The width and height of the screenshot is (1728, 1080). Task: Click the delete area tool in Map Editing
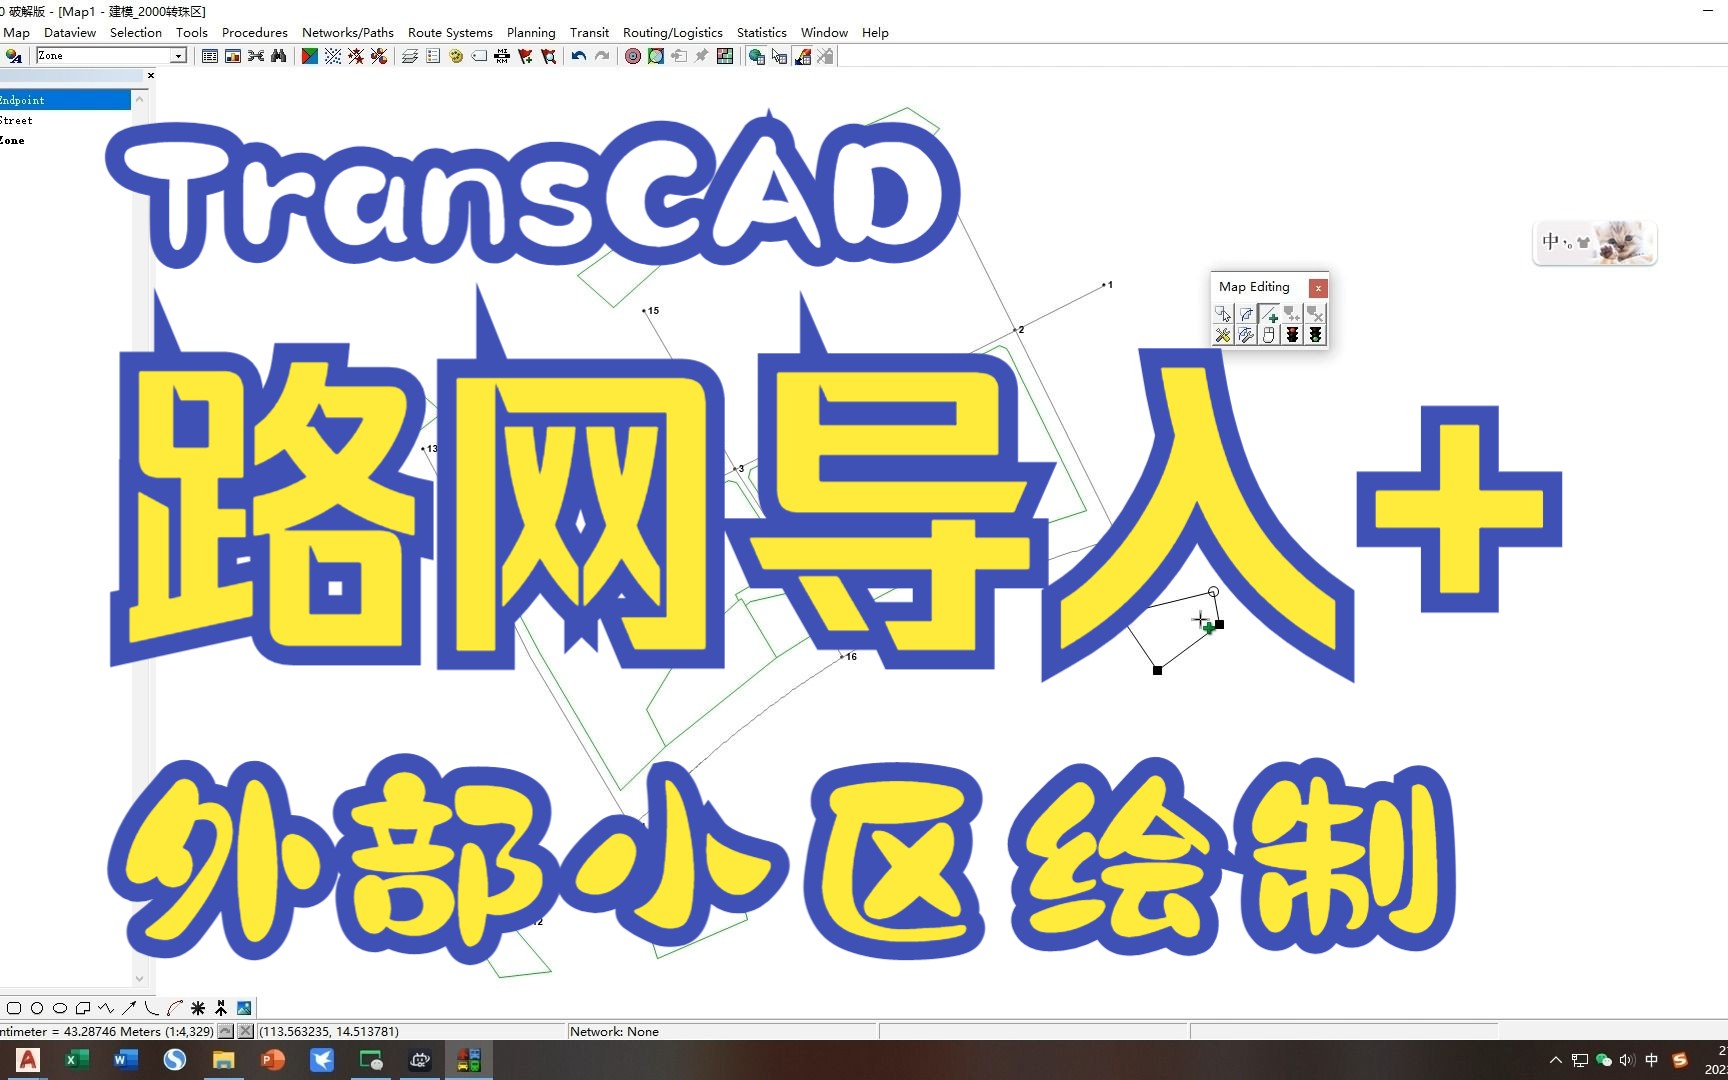coord(1315,314)
